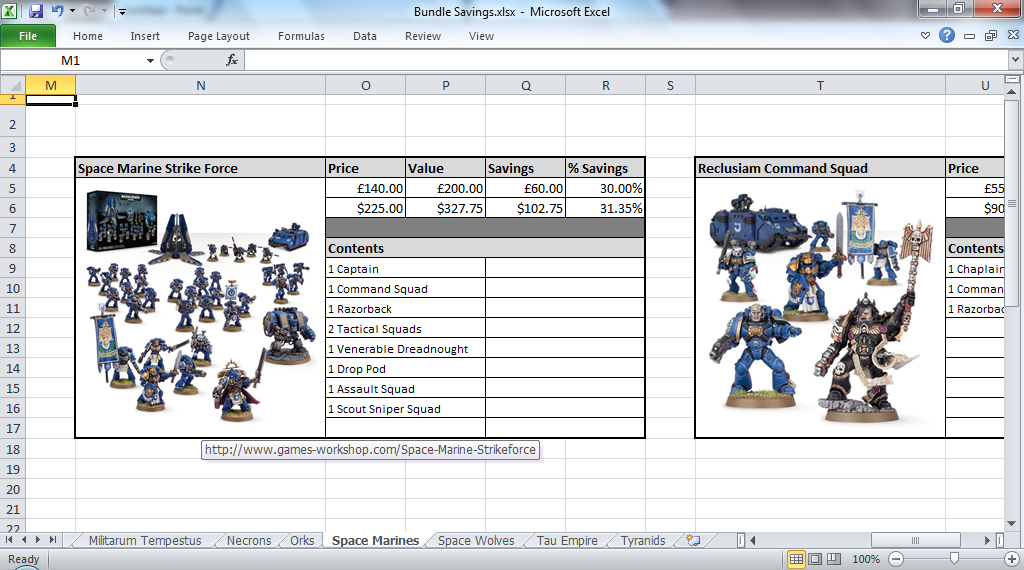Click first-sheet navigation arrow

pyautogui.click(x=9, y=540)
